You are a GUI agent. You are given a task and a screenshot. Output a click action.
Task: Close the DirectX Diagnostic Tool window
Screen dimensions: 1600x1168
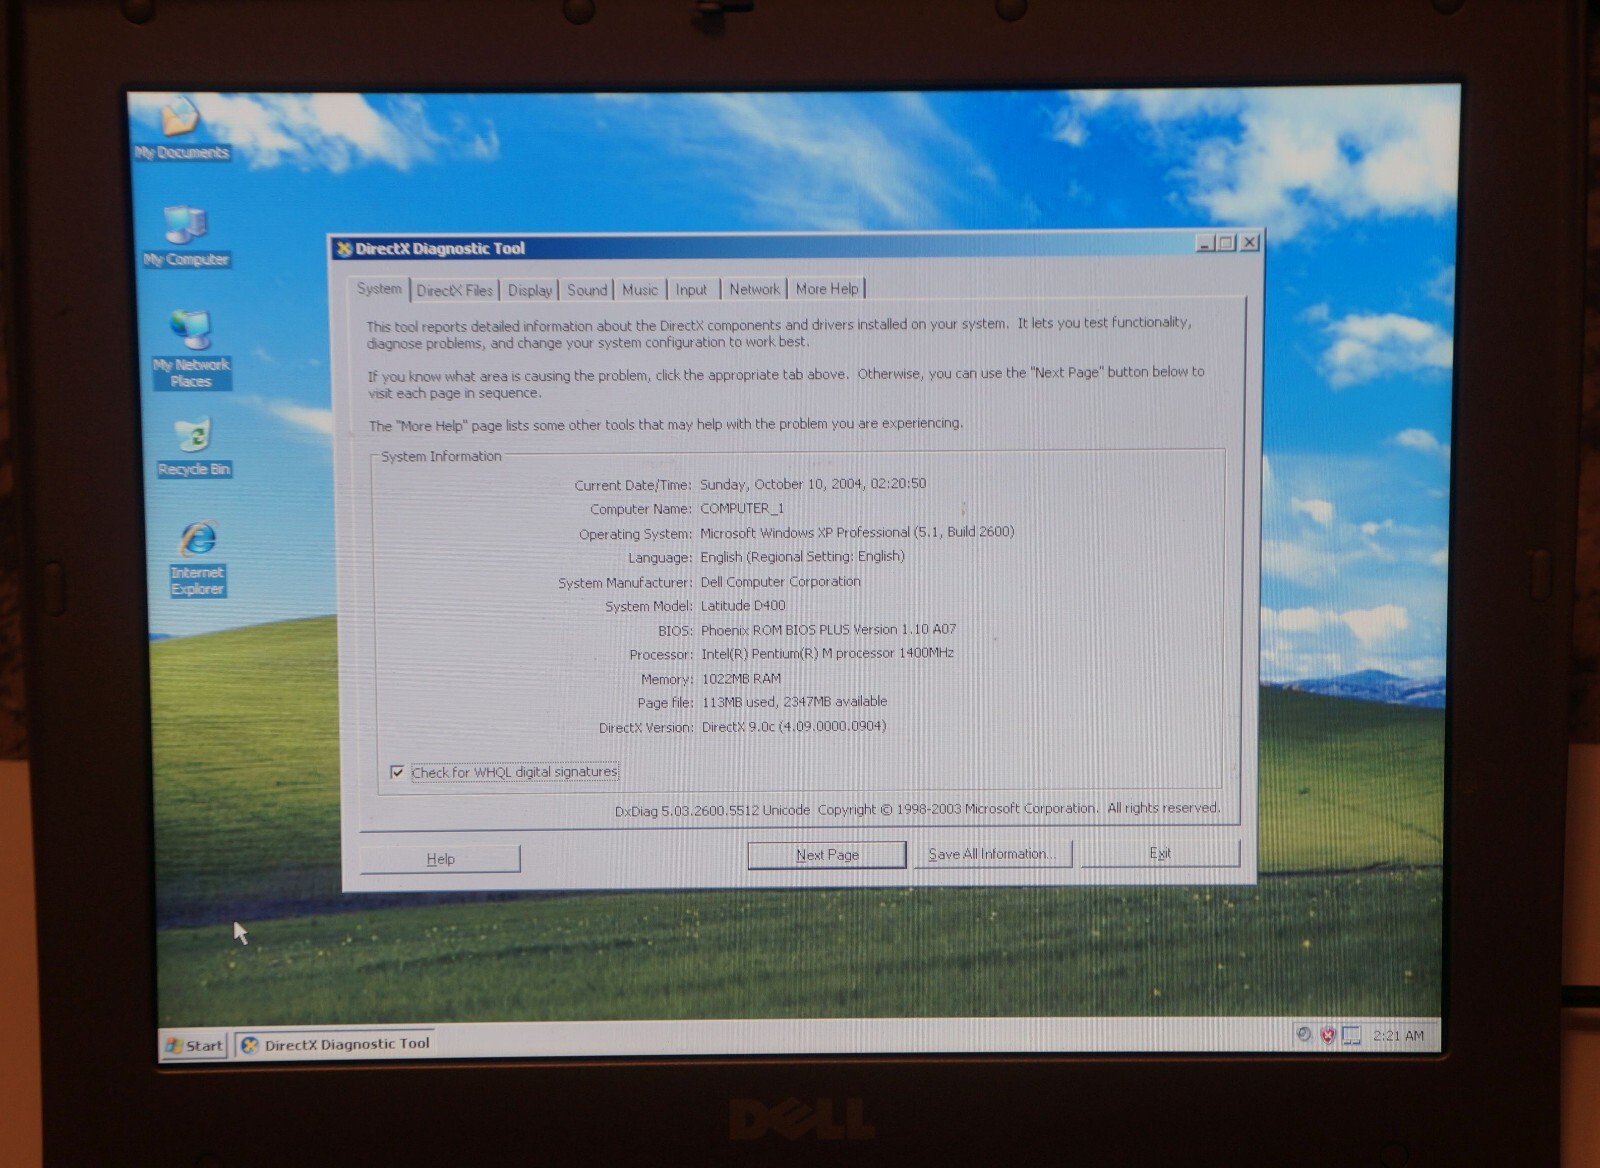[x=1249, y=242]
